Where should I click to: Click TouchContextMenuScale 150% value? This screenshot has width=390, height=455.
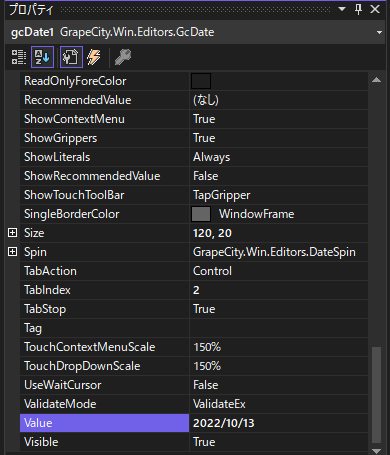(207, 347)
